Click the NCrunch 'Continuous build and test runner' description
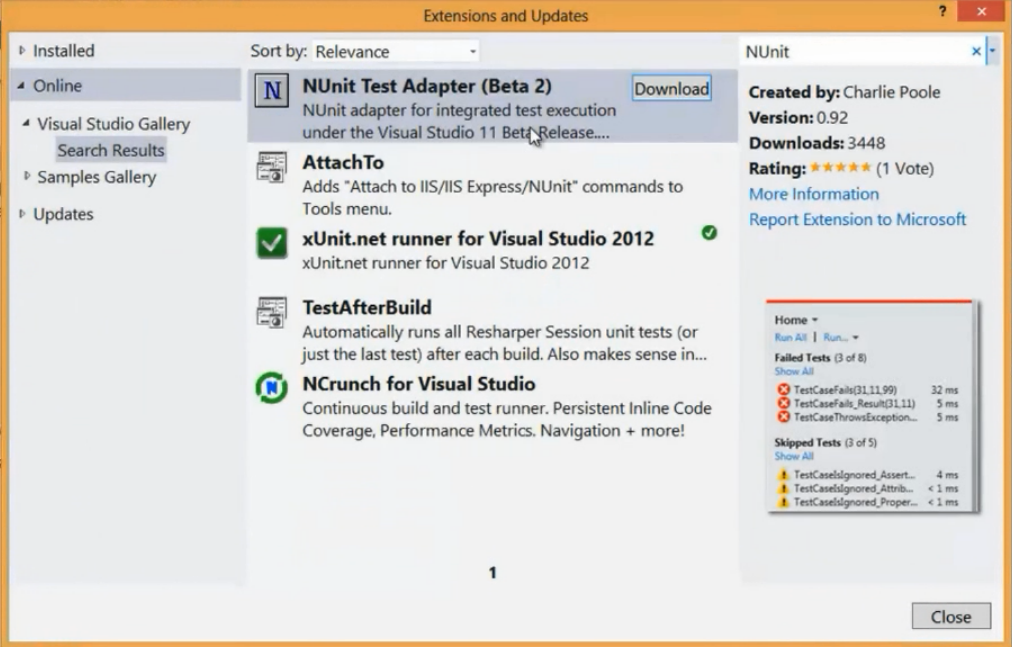The image size is (1012, 647). (x=507, y=419)
